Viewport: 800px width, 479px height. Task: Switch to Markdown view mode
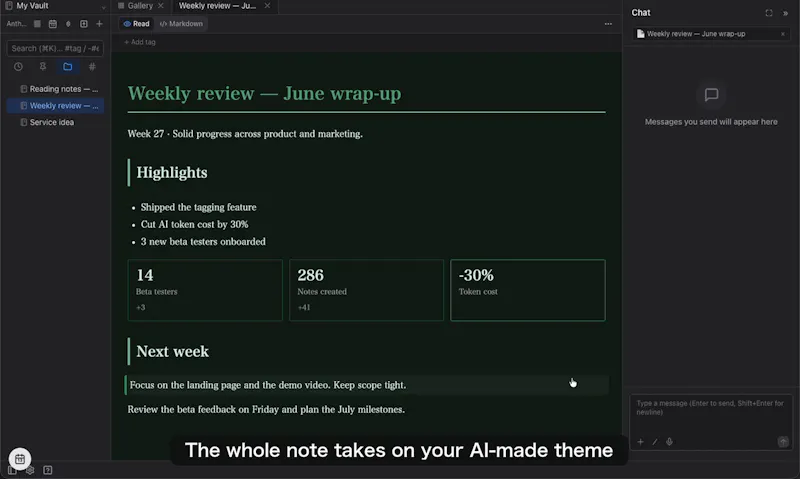coord(181,24)
